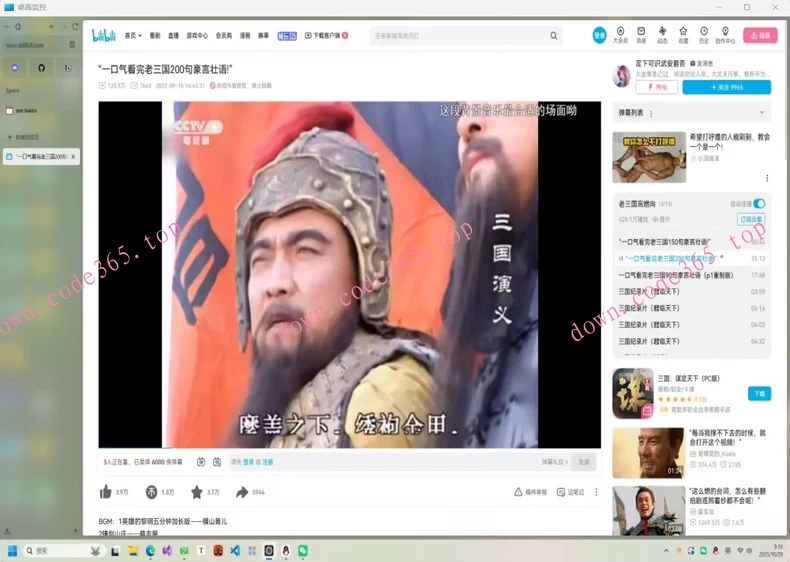Select 三国纪录片 (群临天下) item lasting 04:14
Image resolution: width=790 pixels, height=562 pixels.
691,308
